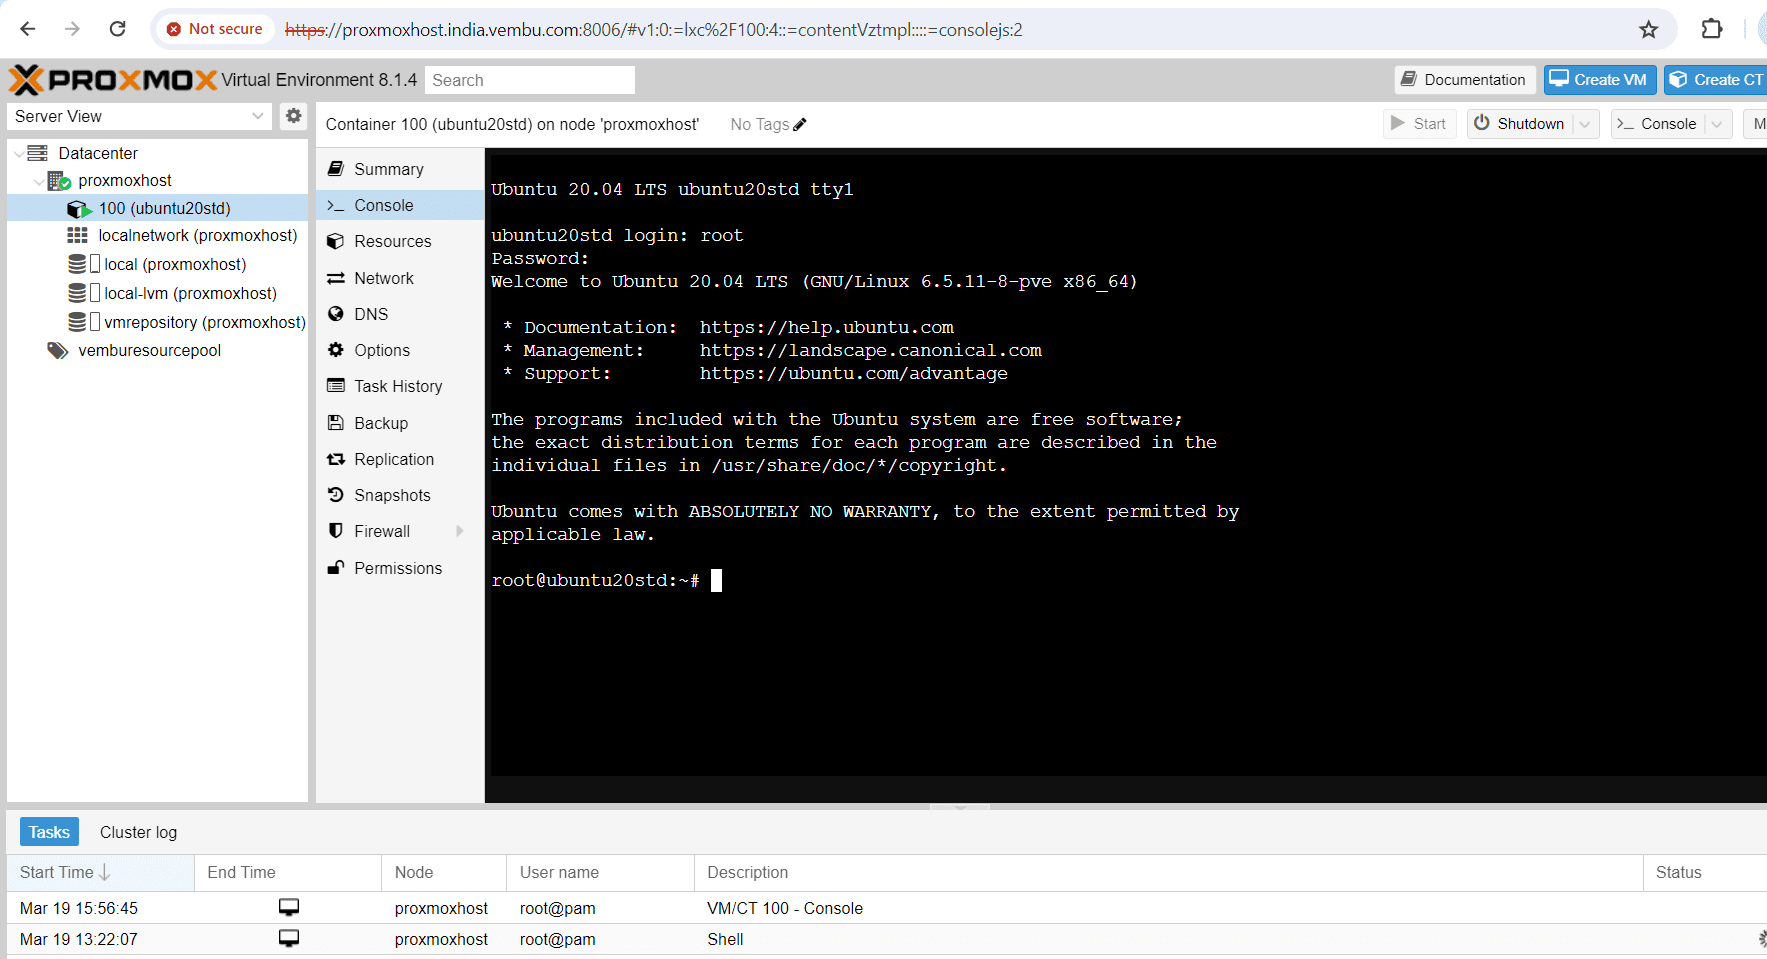Select the Shell task row

pos(887,939)
